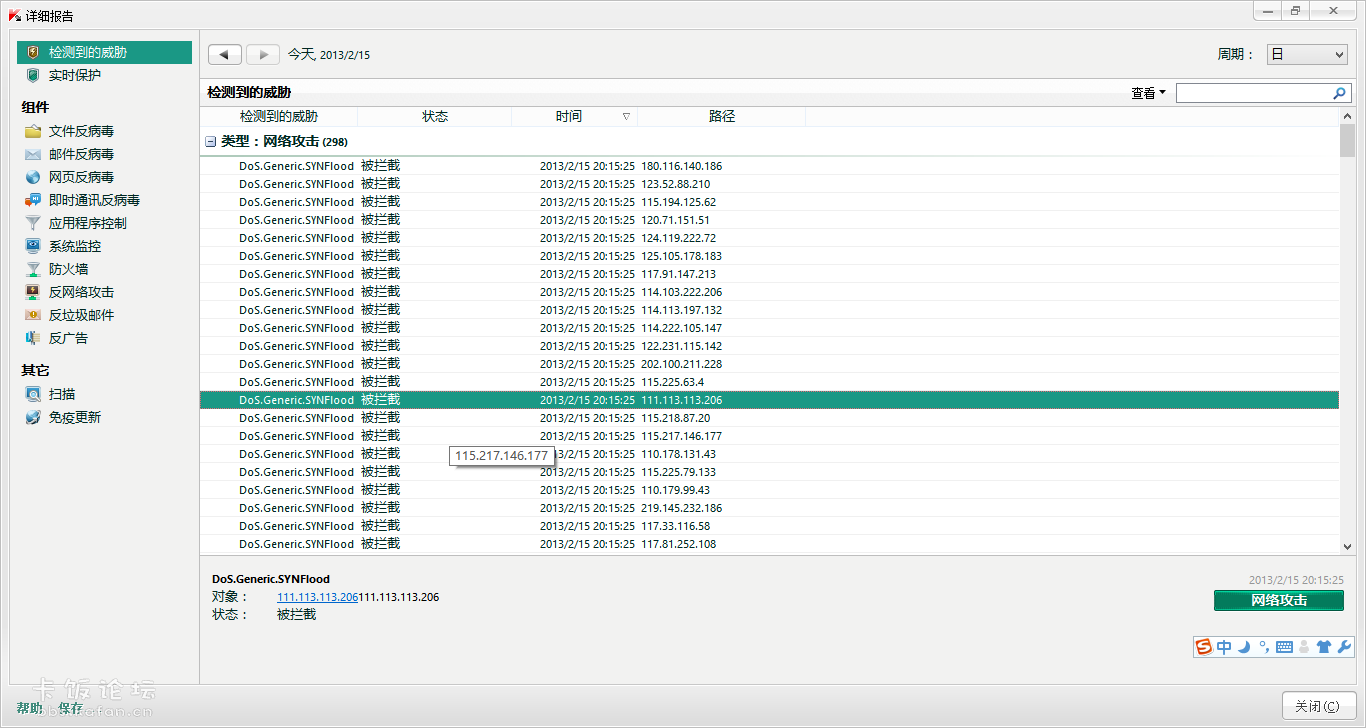Select the row with IP 124.119.222.72
The height and width of the screenshot is (728, 1366).
770,238
